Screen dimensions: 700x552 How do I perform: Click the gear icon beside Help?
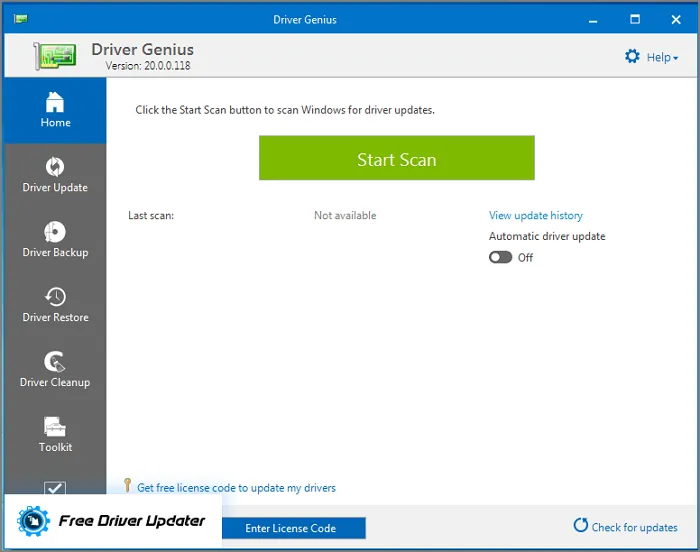tap(632, 57)
